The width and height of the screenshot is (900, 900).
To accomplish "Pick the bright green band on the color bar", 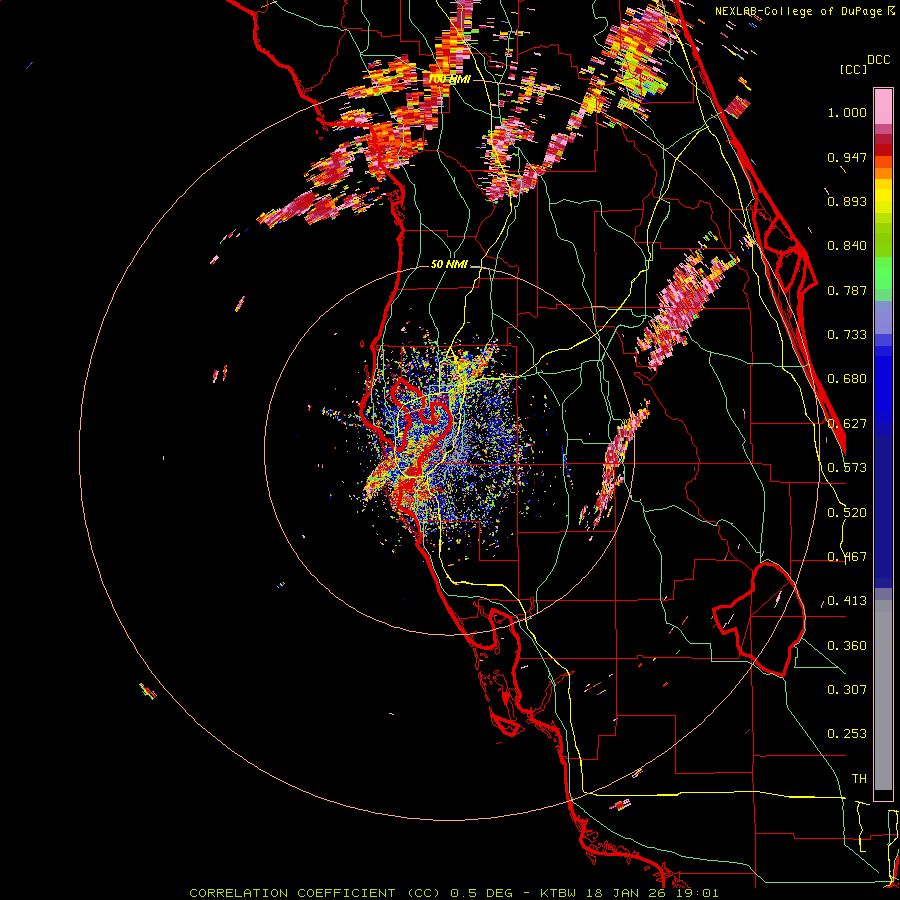I will pyautogui.click(x=883, y=273).
